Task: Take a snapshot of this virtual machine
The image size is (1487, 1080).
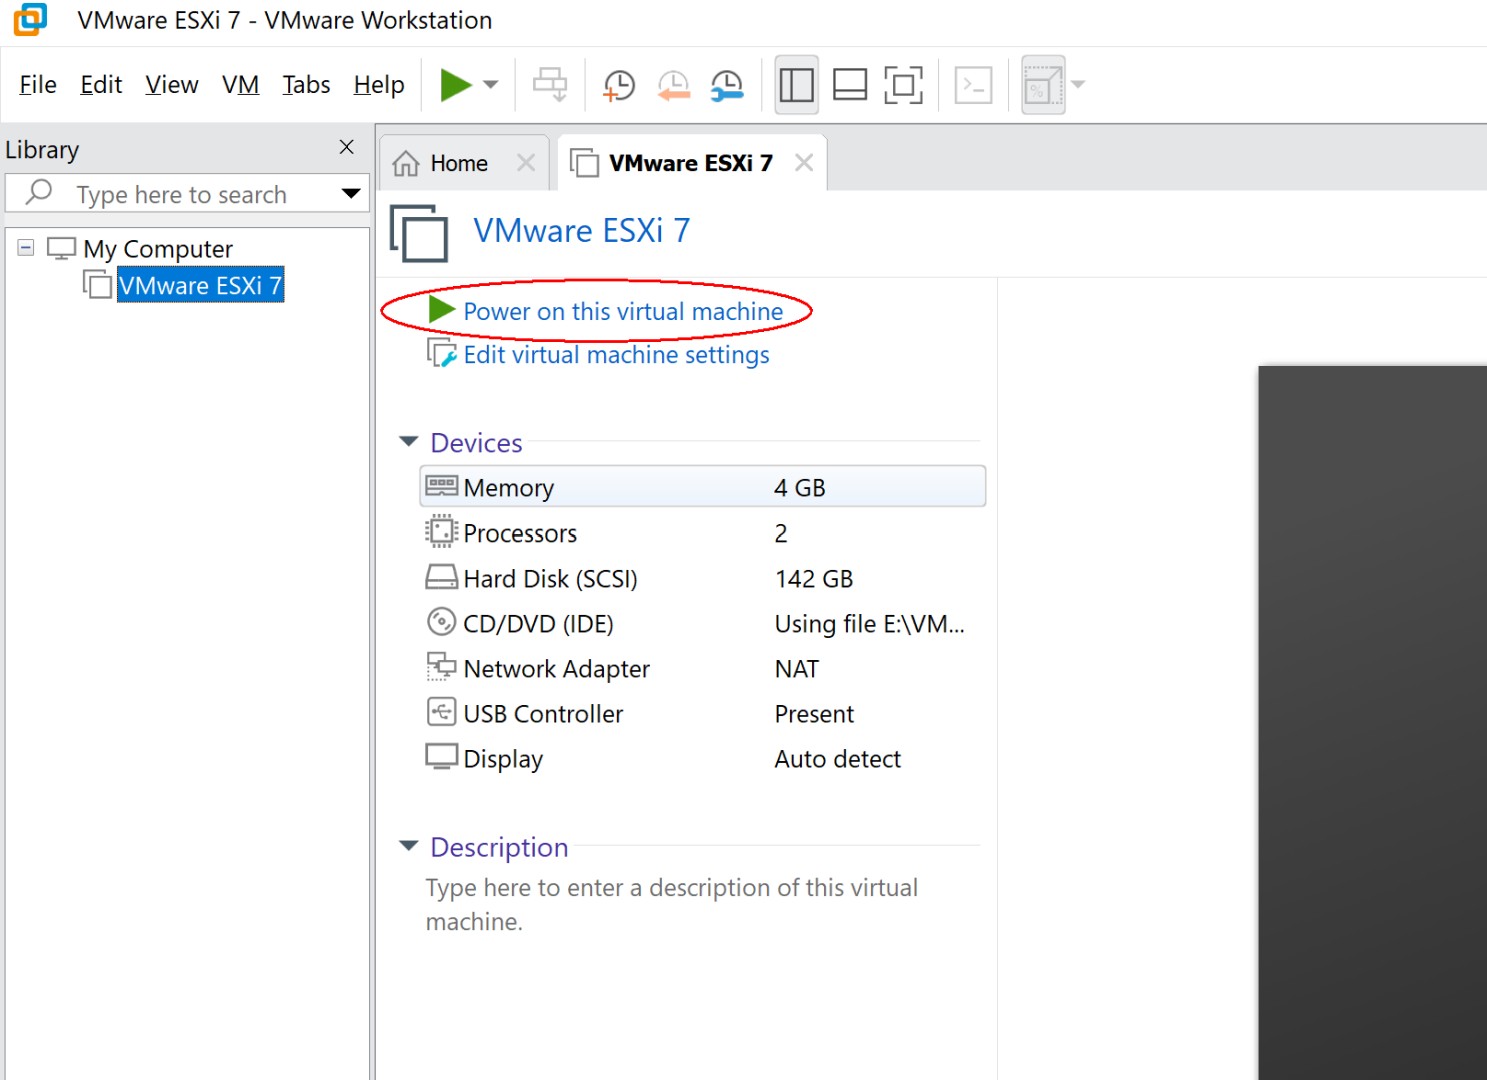Action: click(619, 85)
